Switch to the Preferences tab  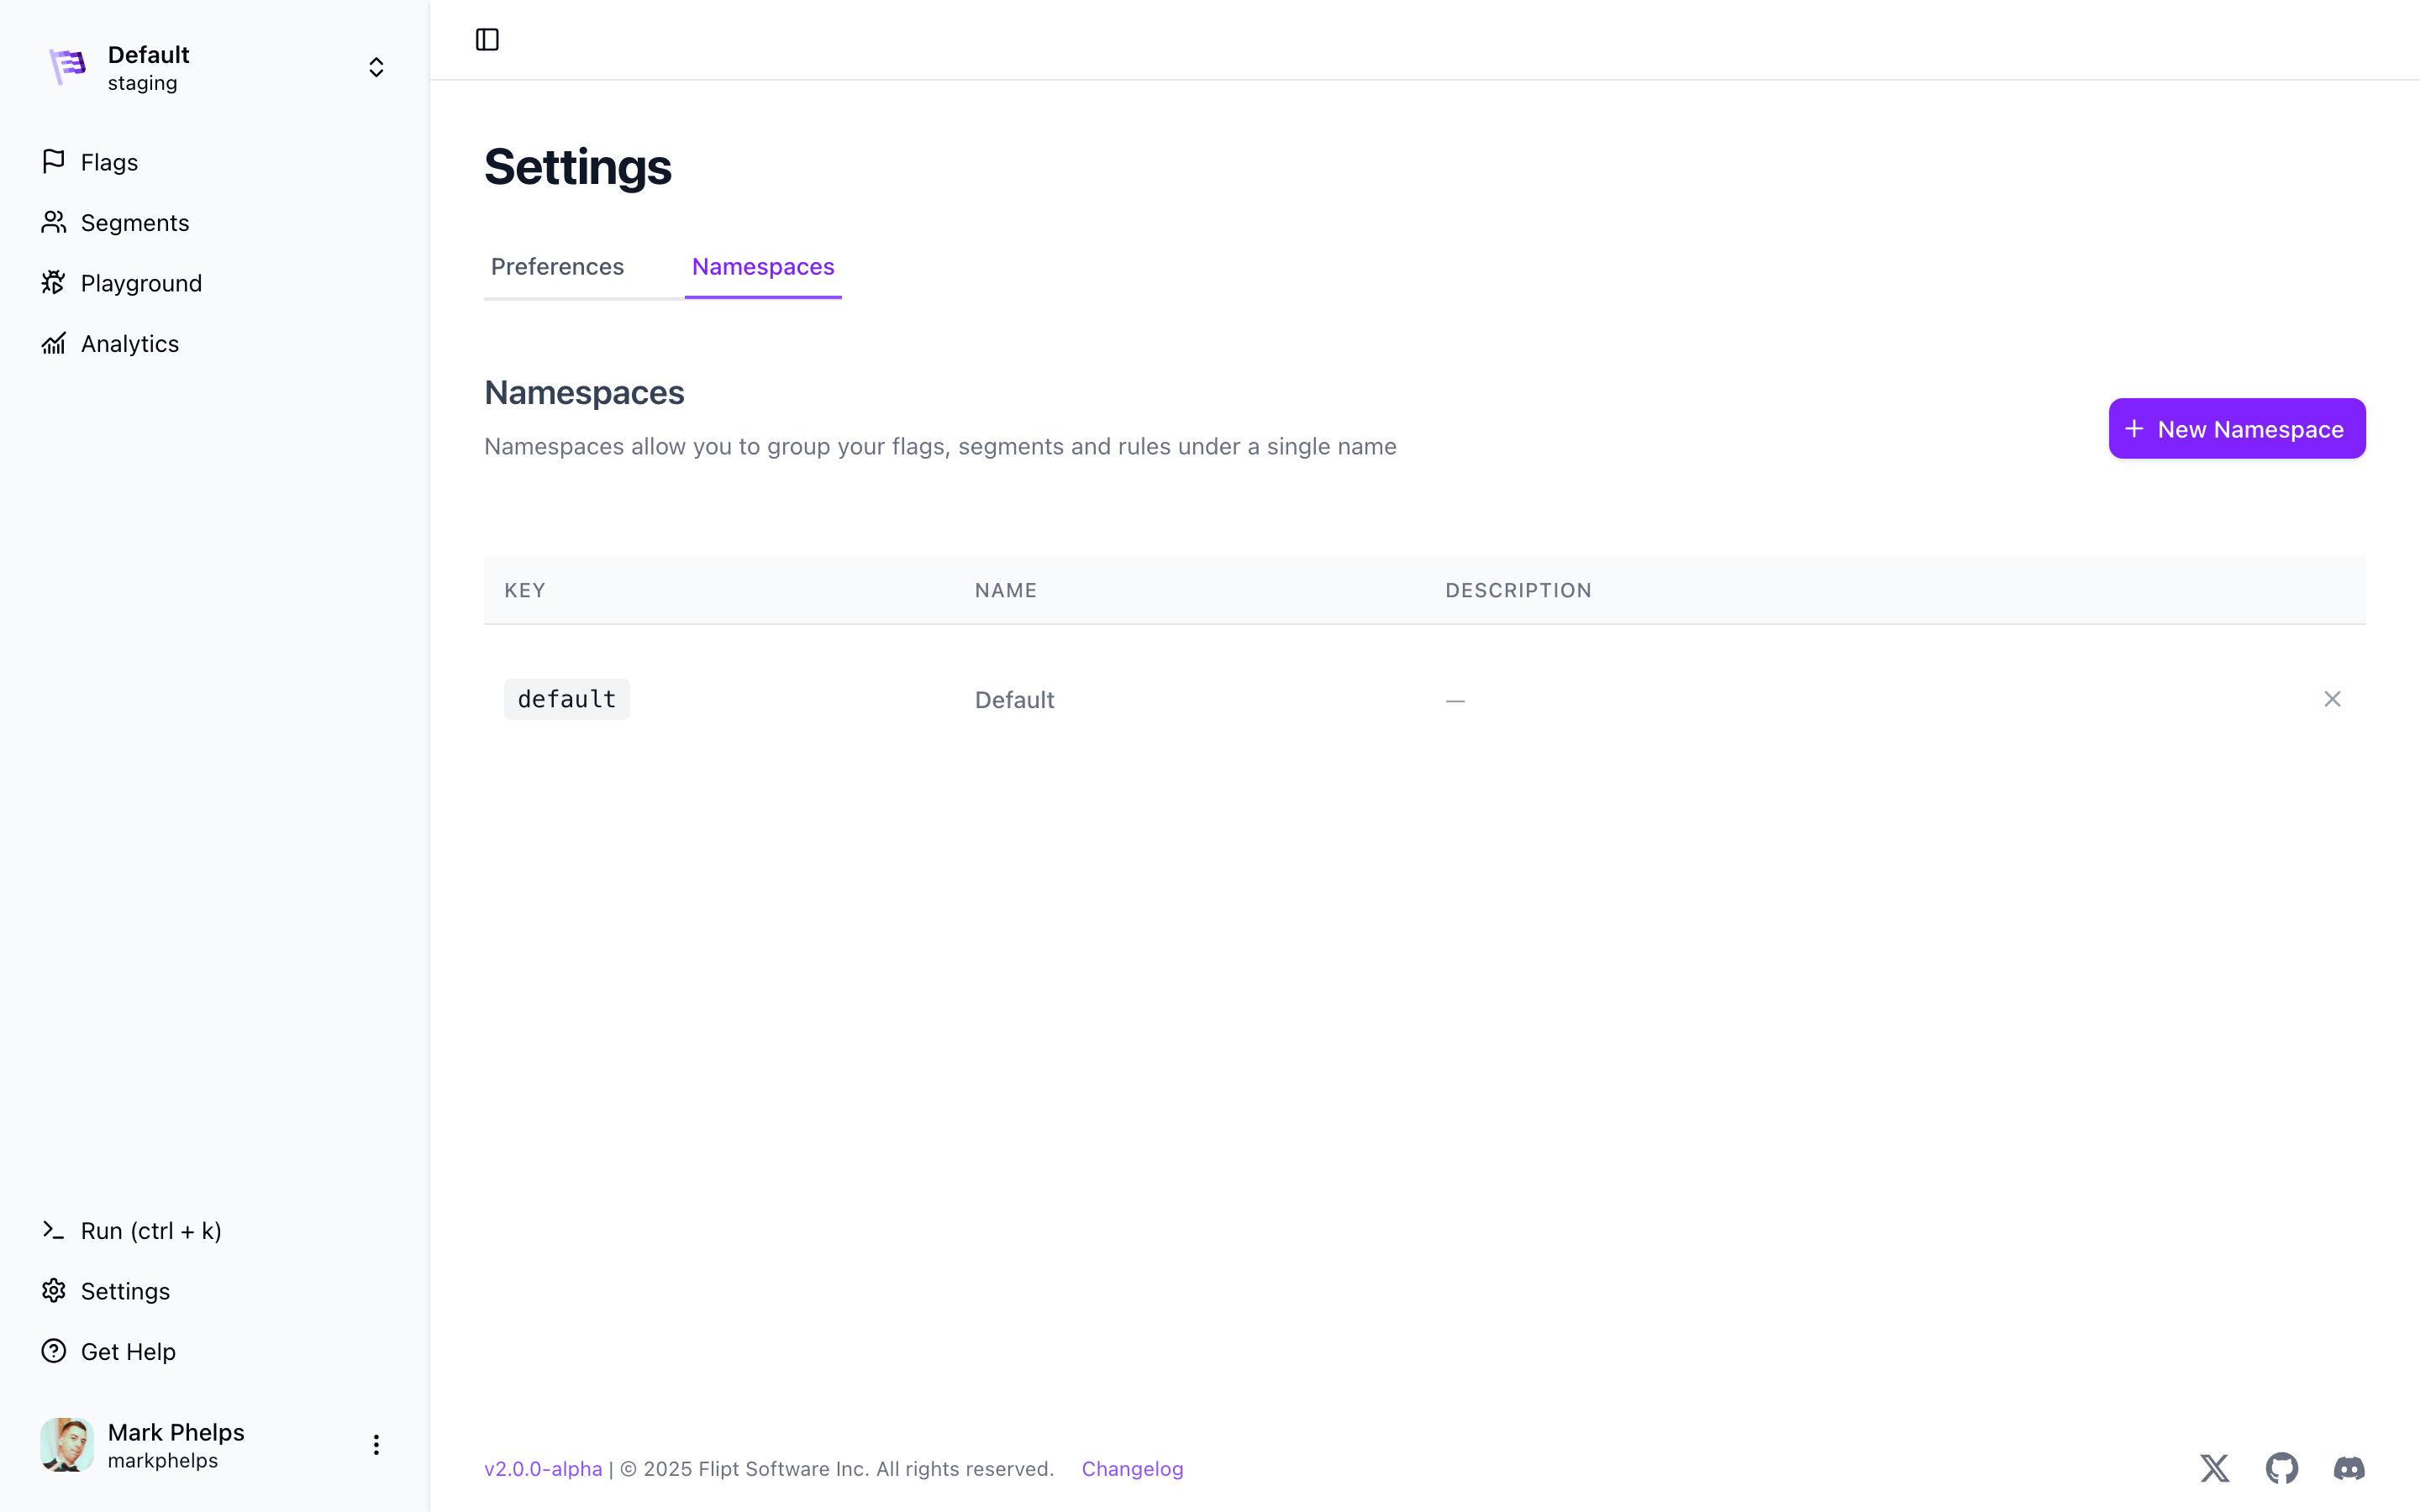(557, 267)
